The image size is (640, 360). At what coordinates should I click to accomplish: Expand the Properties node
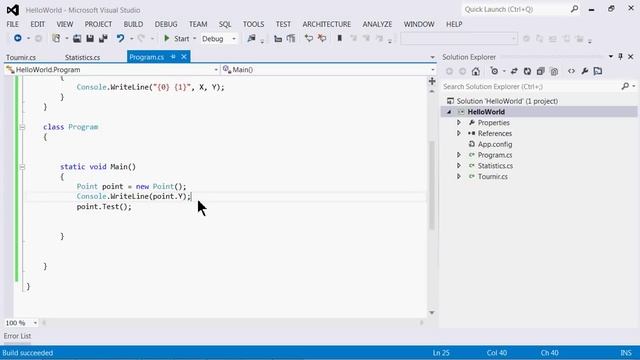pos(459,122)
